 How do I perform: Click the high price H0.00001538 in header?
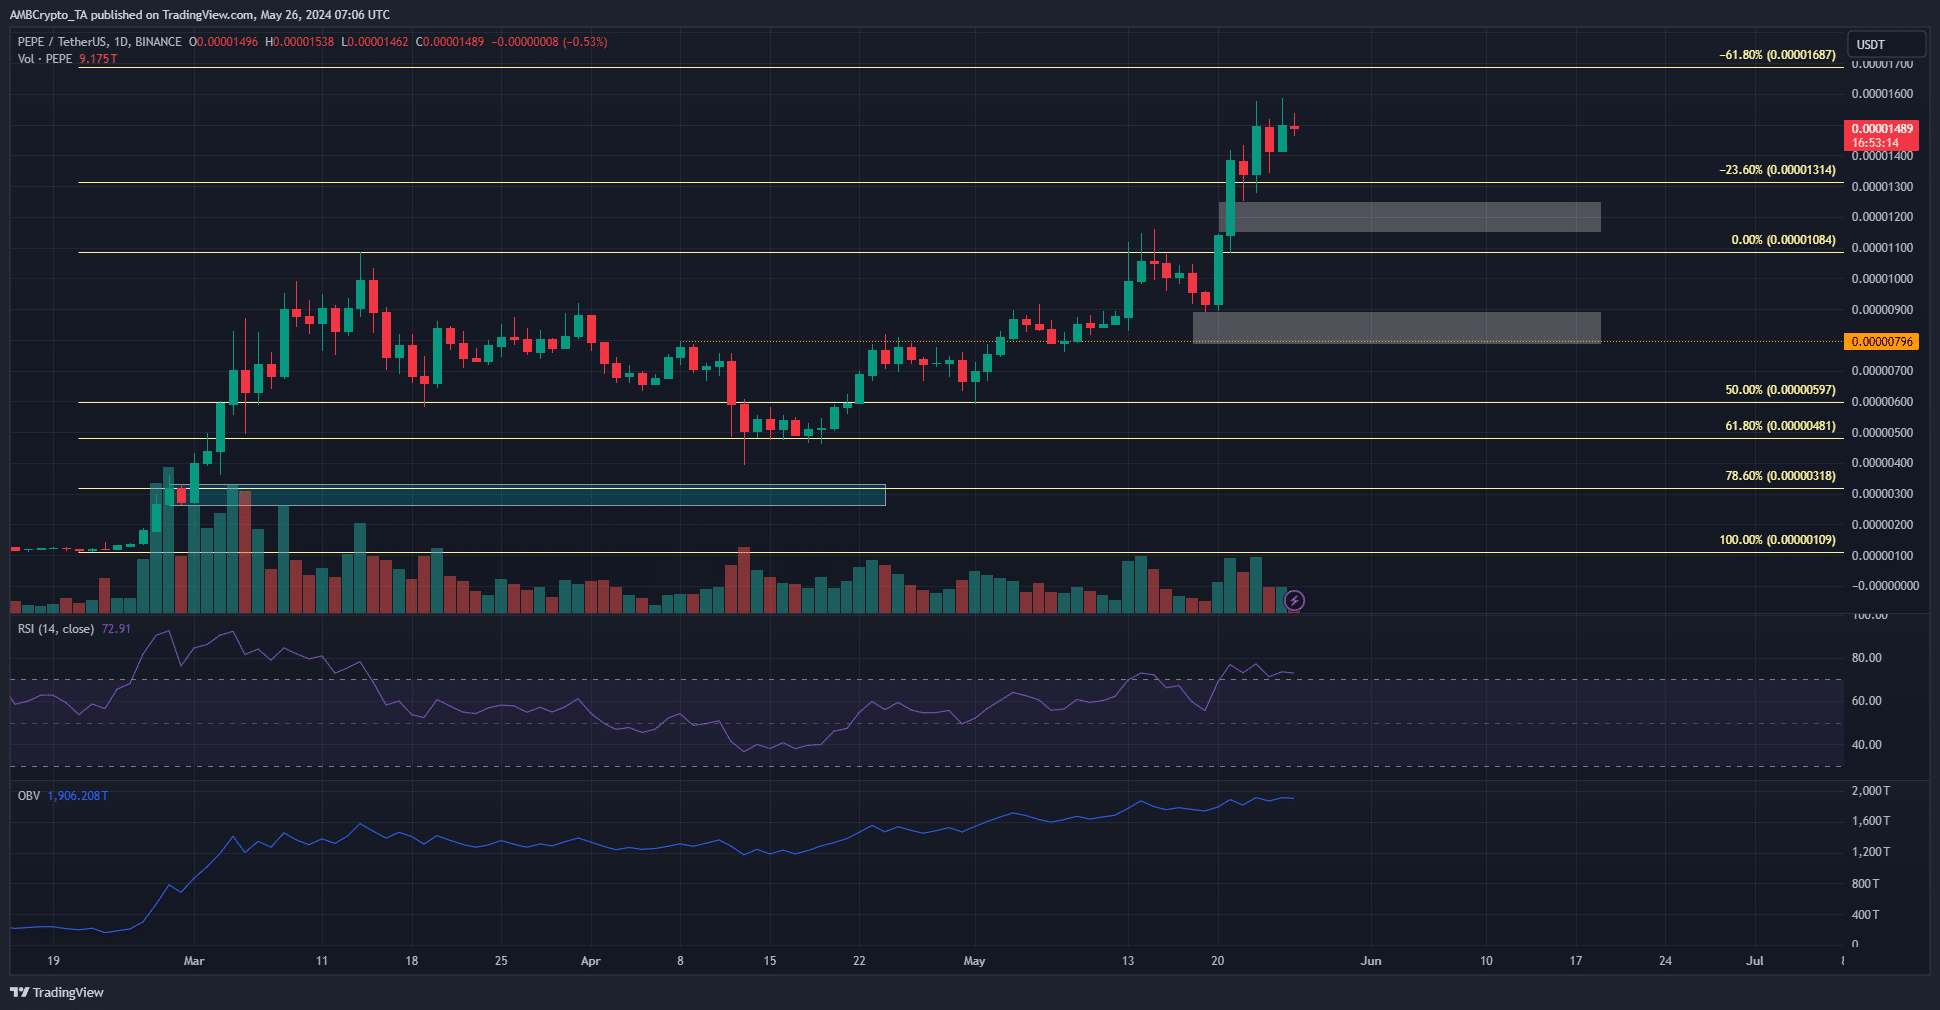[x=300, y=42]
